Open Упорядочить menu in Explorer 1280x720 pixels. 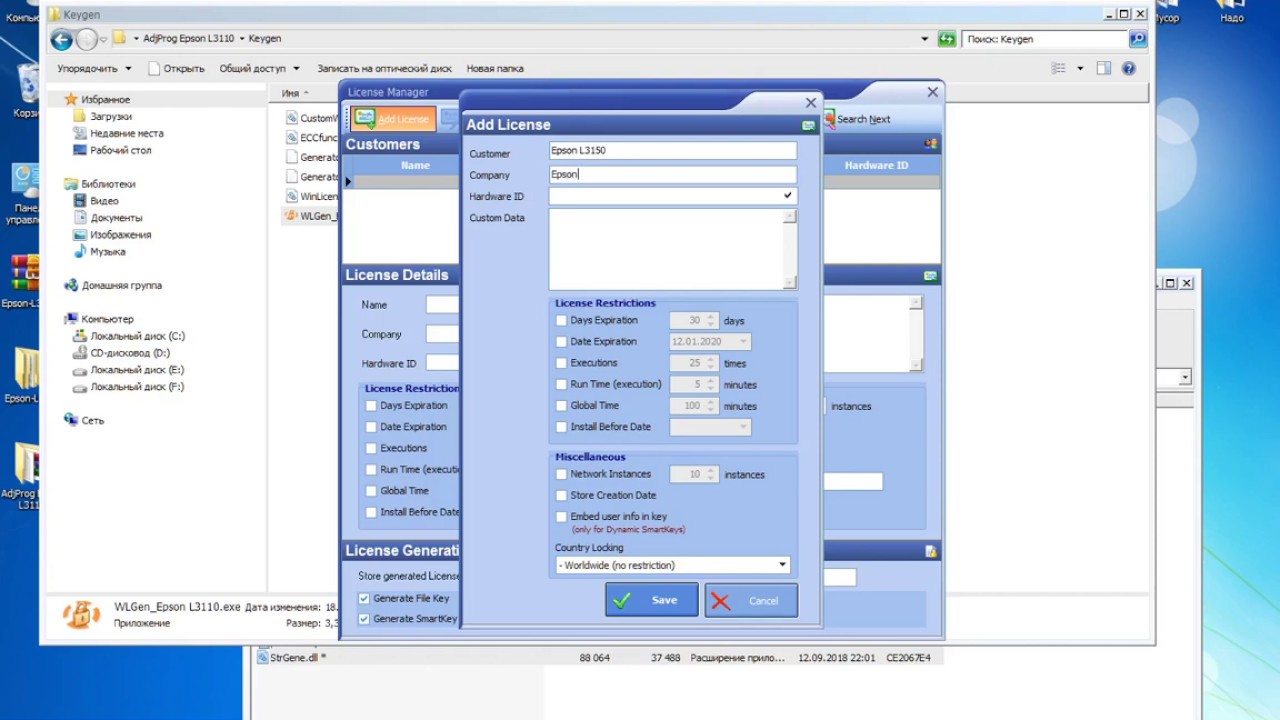click(x=94, y=68)
